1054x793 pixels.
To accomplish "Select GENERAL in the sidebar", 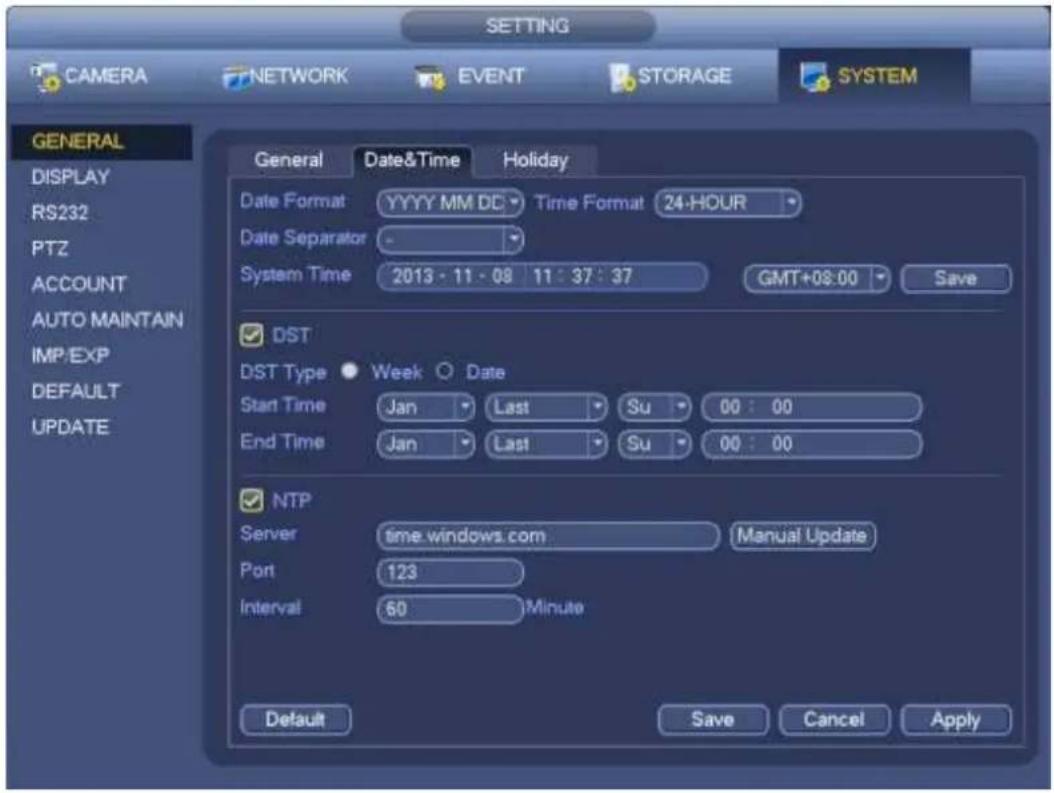I will tap(102, 142).
